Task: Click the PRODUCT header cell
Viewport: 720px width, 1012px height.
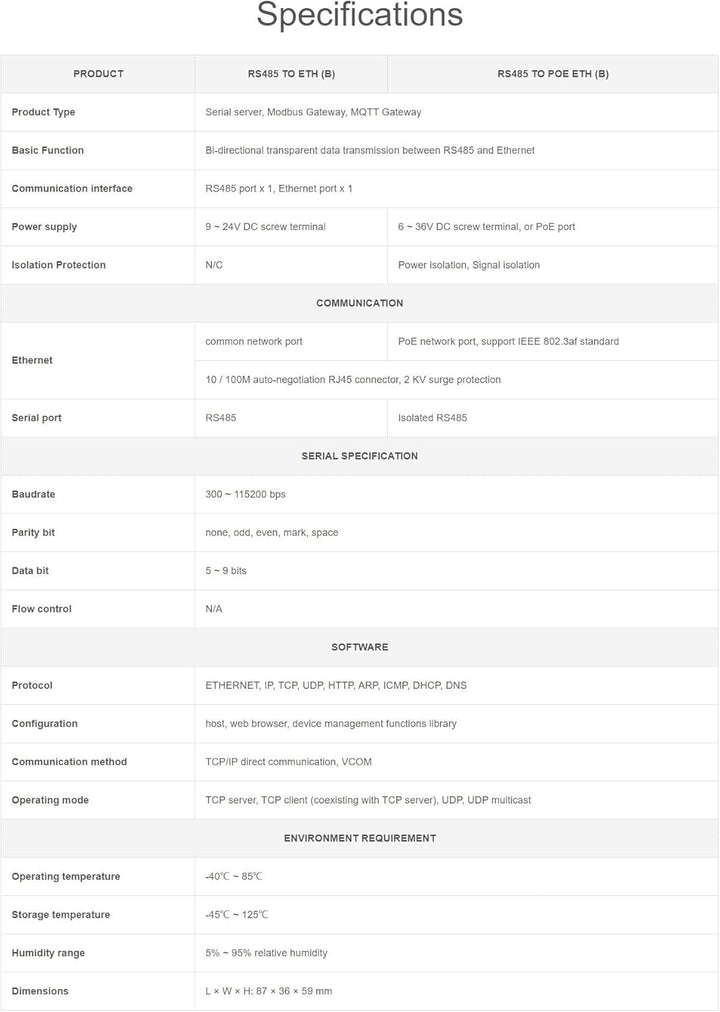Action: (x=98, y=74)
